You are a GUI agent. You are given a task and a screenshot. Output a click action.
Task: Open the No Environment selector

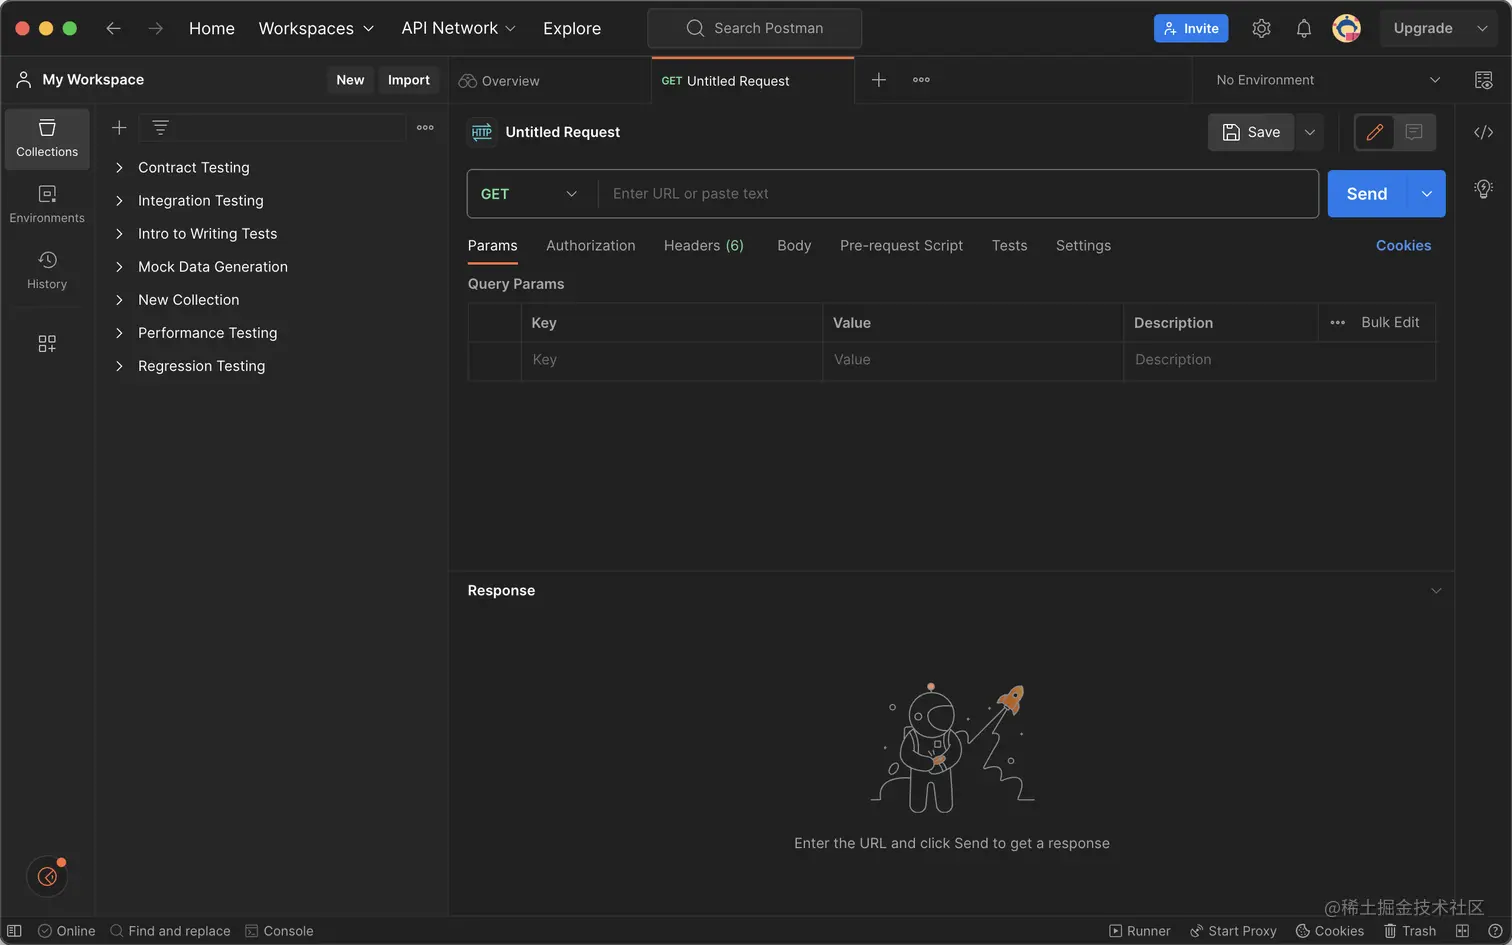pos(1328,80)
